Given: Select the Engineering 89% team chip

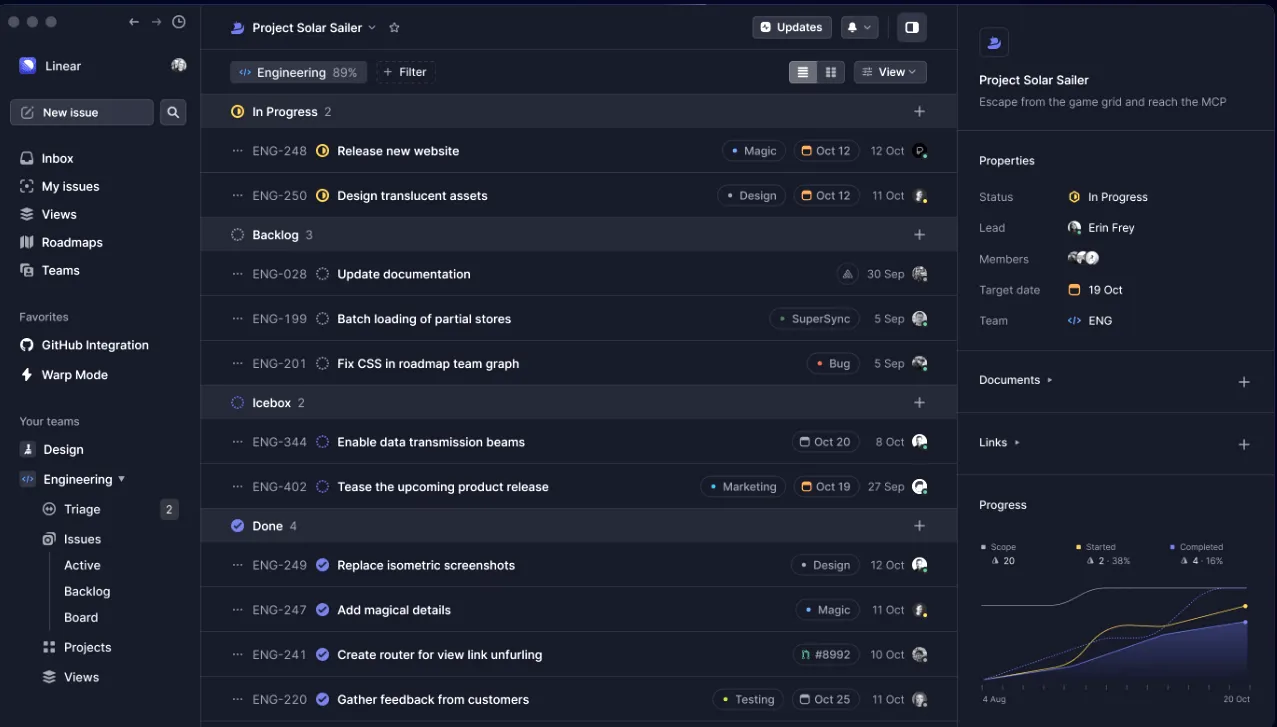Looking at the screenshot, I should coord(298,72).
